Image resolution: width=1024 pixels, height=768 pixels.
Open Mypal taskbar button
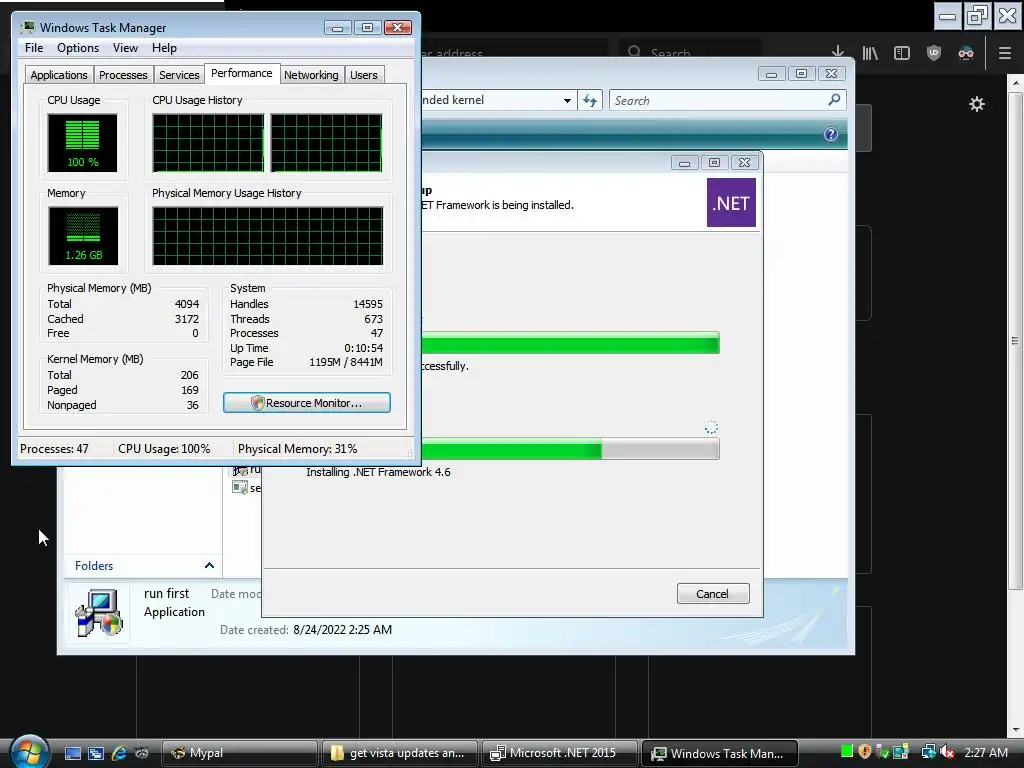point(240,753)
